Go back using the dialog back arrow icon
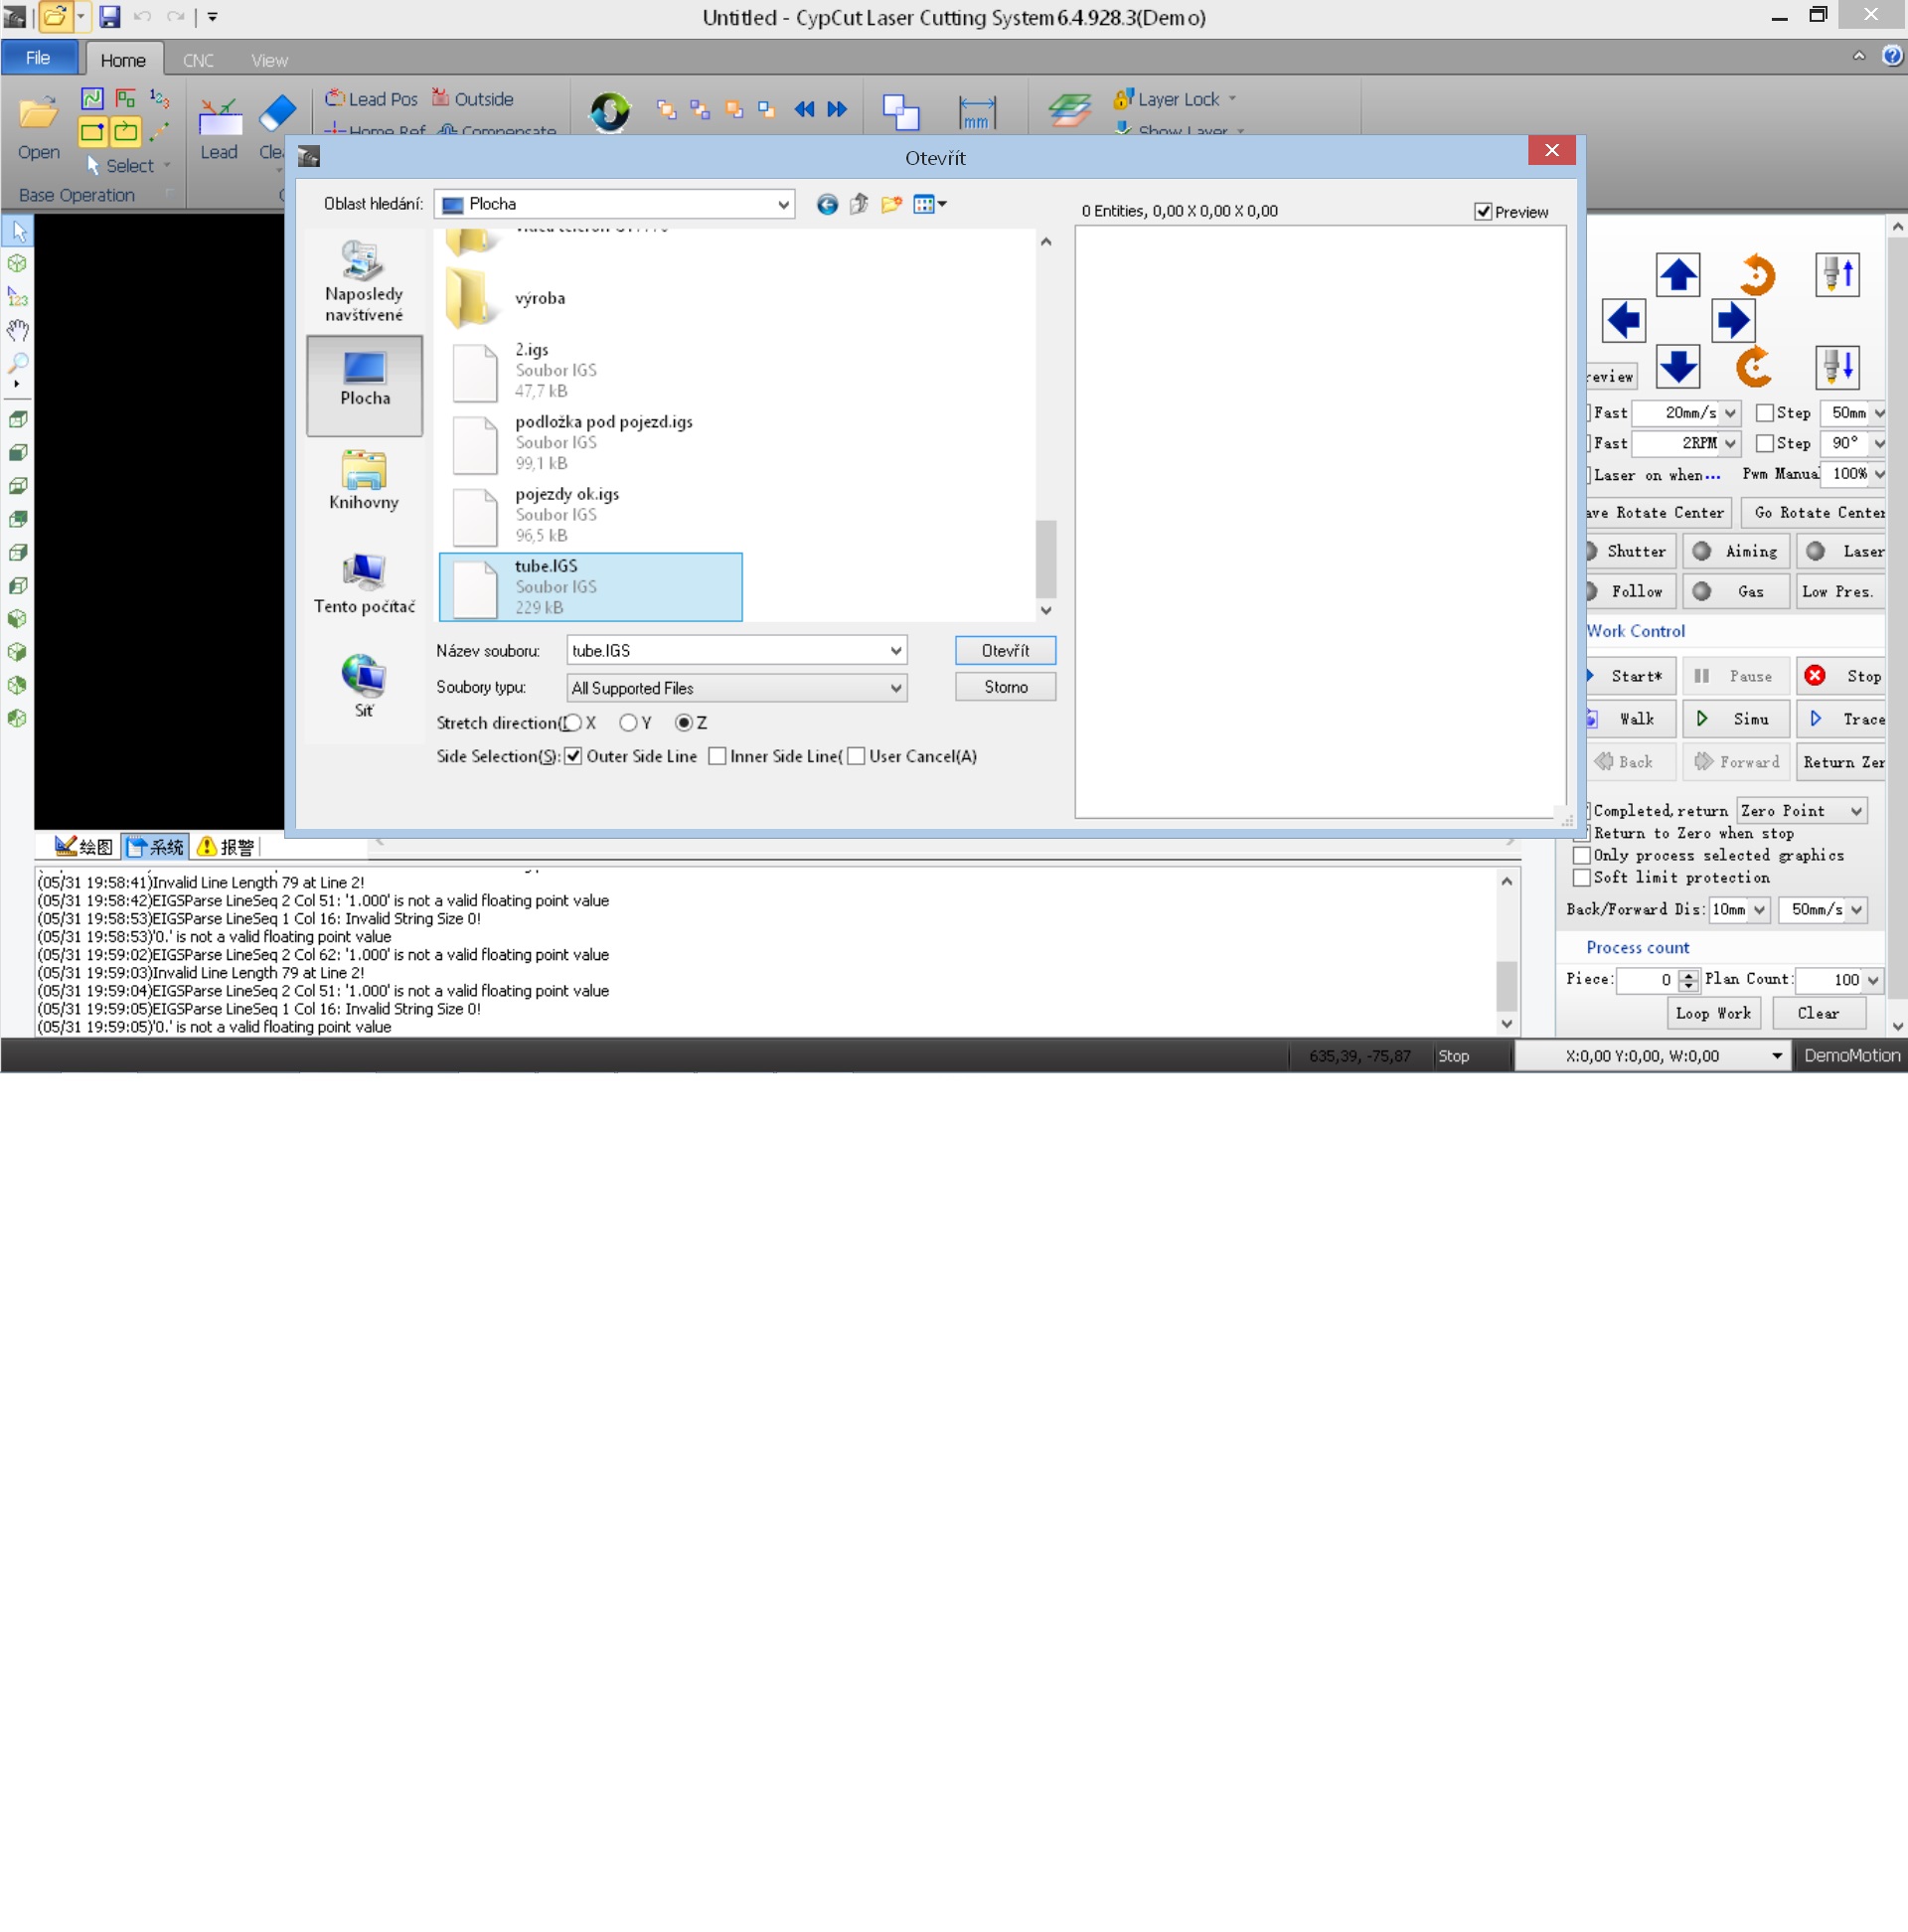The width and height of the screenshot is (1908, 1932). [x=827, y=205]
